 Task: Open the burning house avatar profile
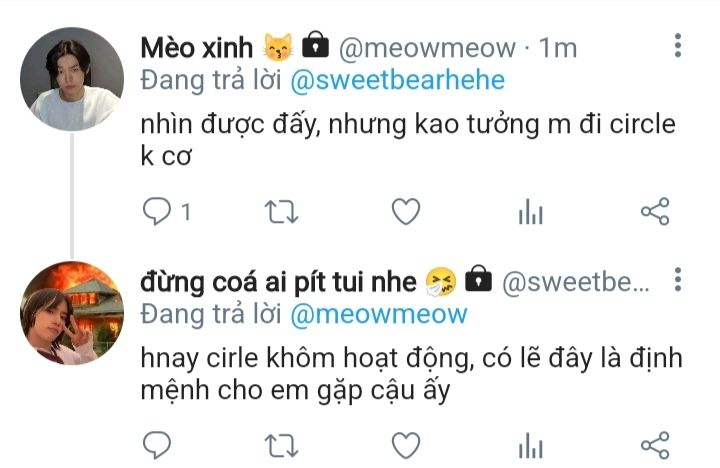[x=72, y=313]
